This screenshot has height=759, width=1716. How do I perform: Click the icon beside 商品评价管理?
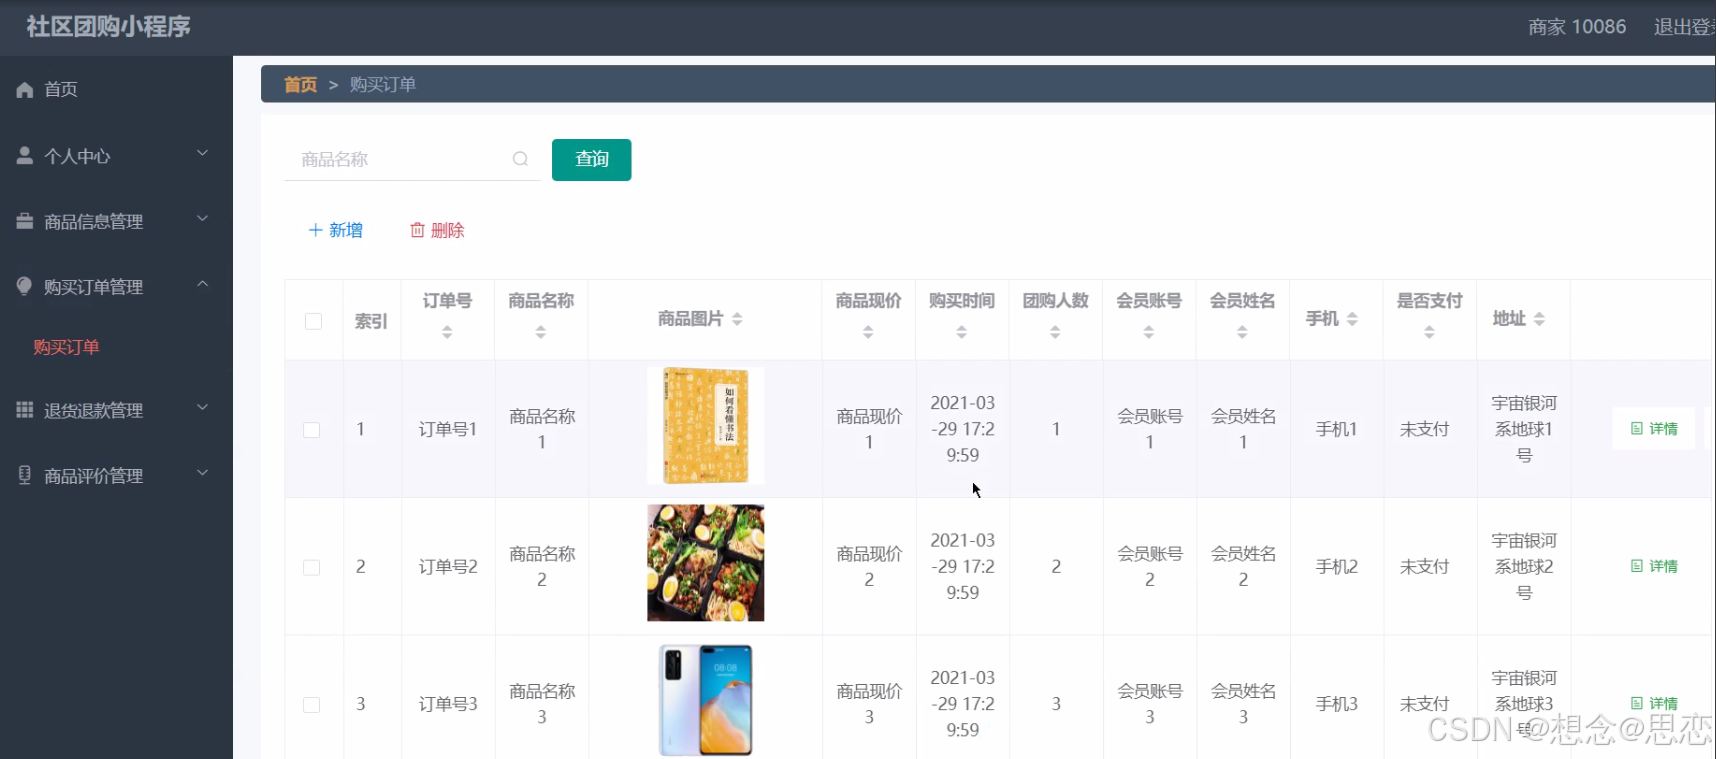point(25,475)
